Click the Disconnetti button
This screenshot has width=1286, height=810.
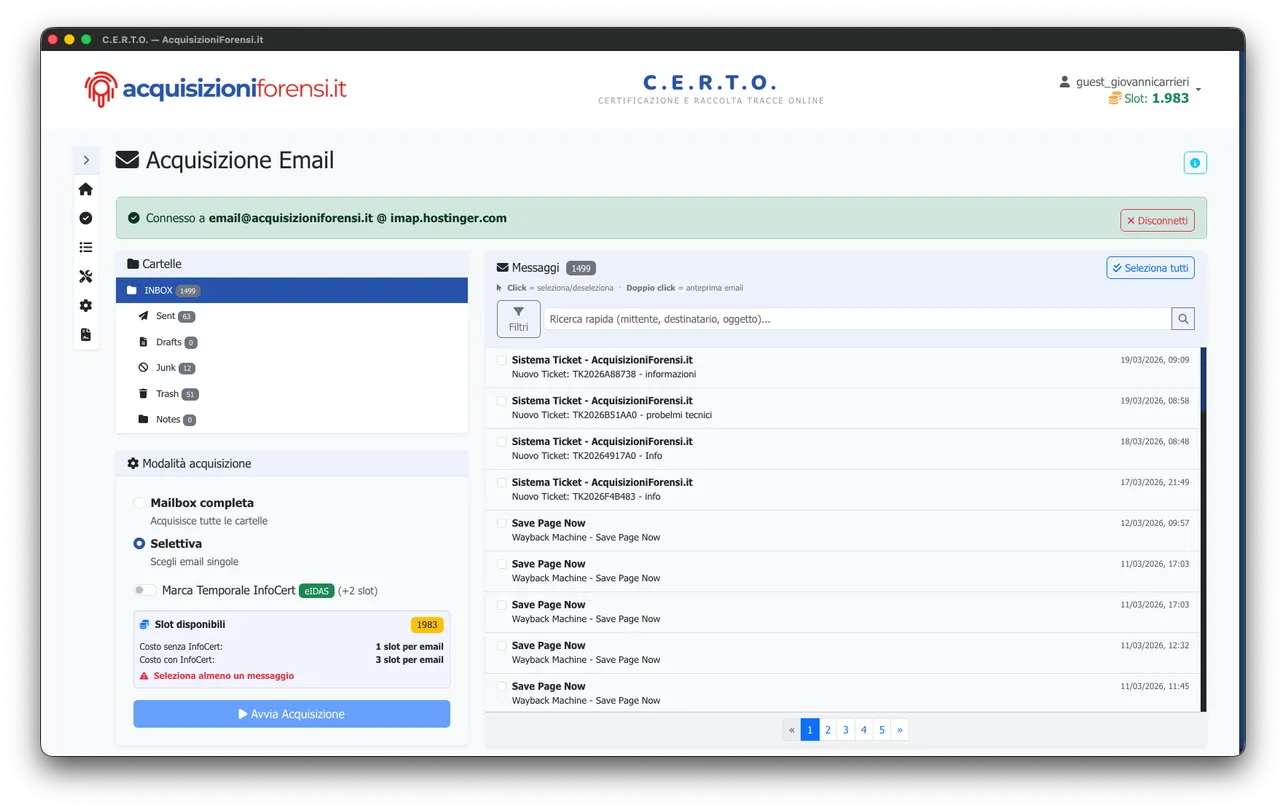[1157, 219]
